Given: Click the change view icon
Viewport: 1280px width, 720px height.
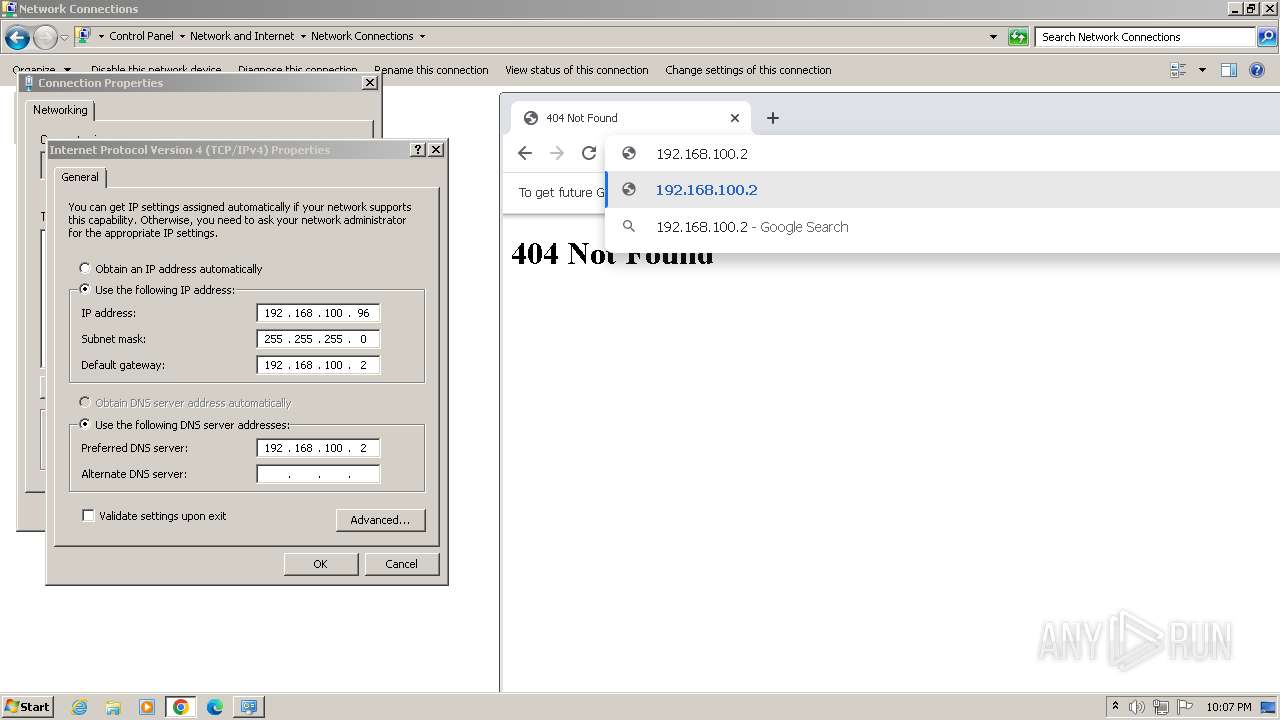Looking at the screenshot, I should pos(1178,70).
